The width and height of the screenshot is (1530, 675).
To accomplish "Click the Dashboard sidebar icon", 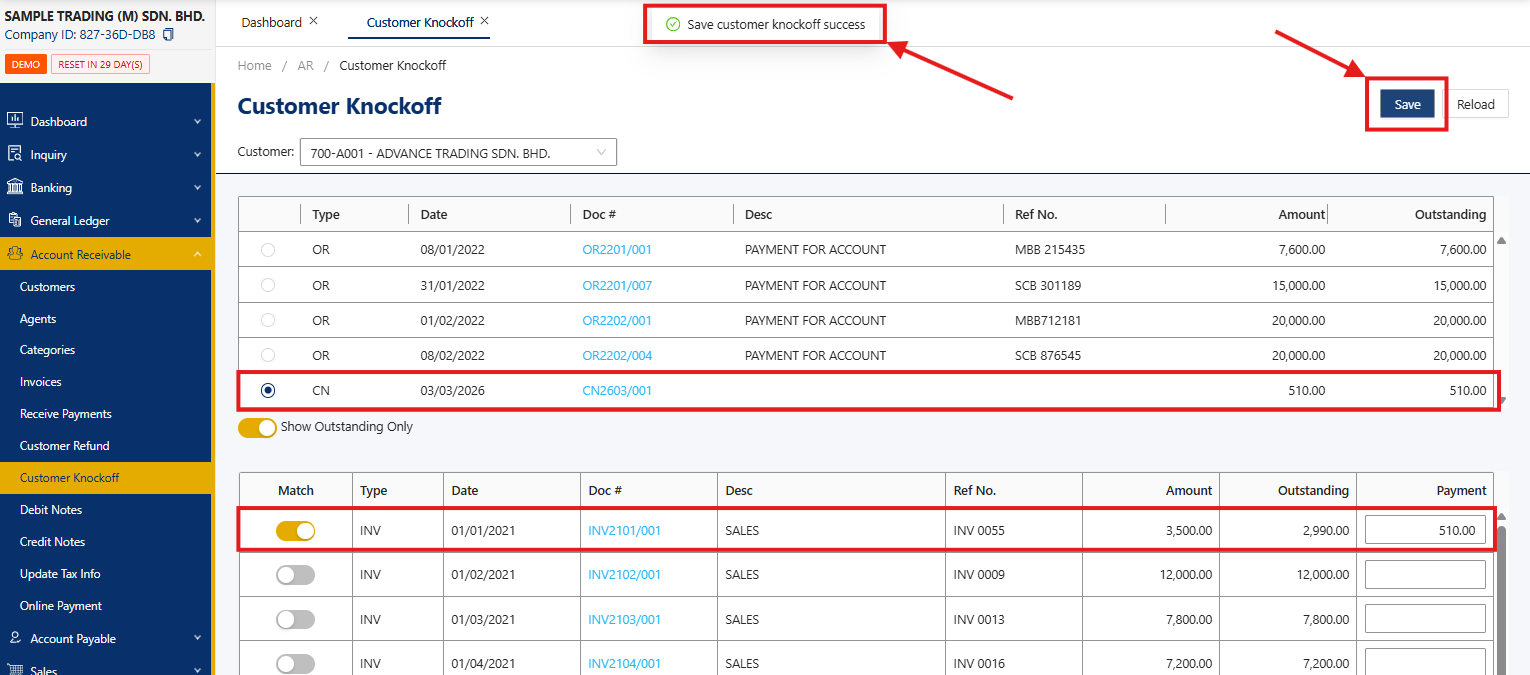I will click(15, 121).
